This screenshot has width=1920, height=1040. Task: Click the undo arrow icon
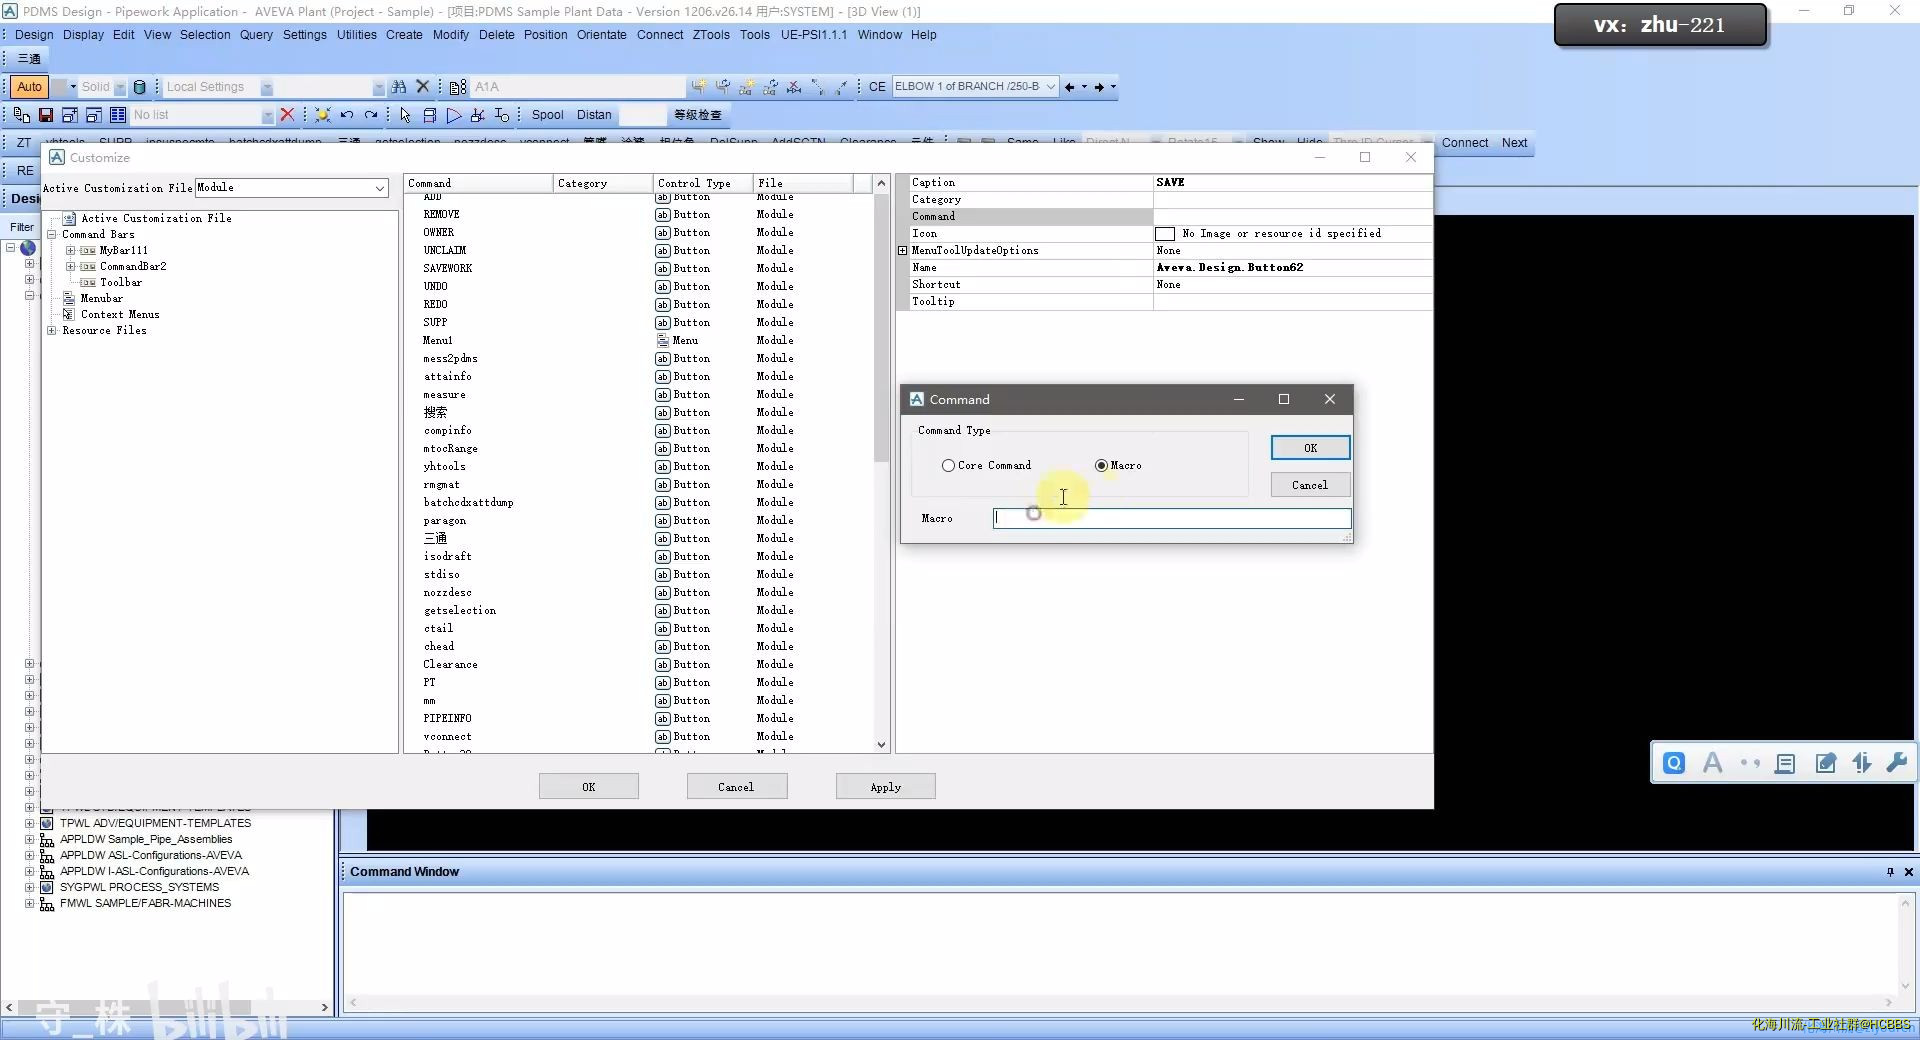[347, 115]
